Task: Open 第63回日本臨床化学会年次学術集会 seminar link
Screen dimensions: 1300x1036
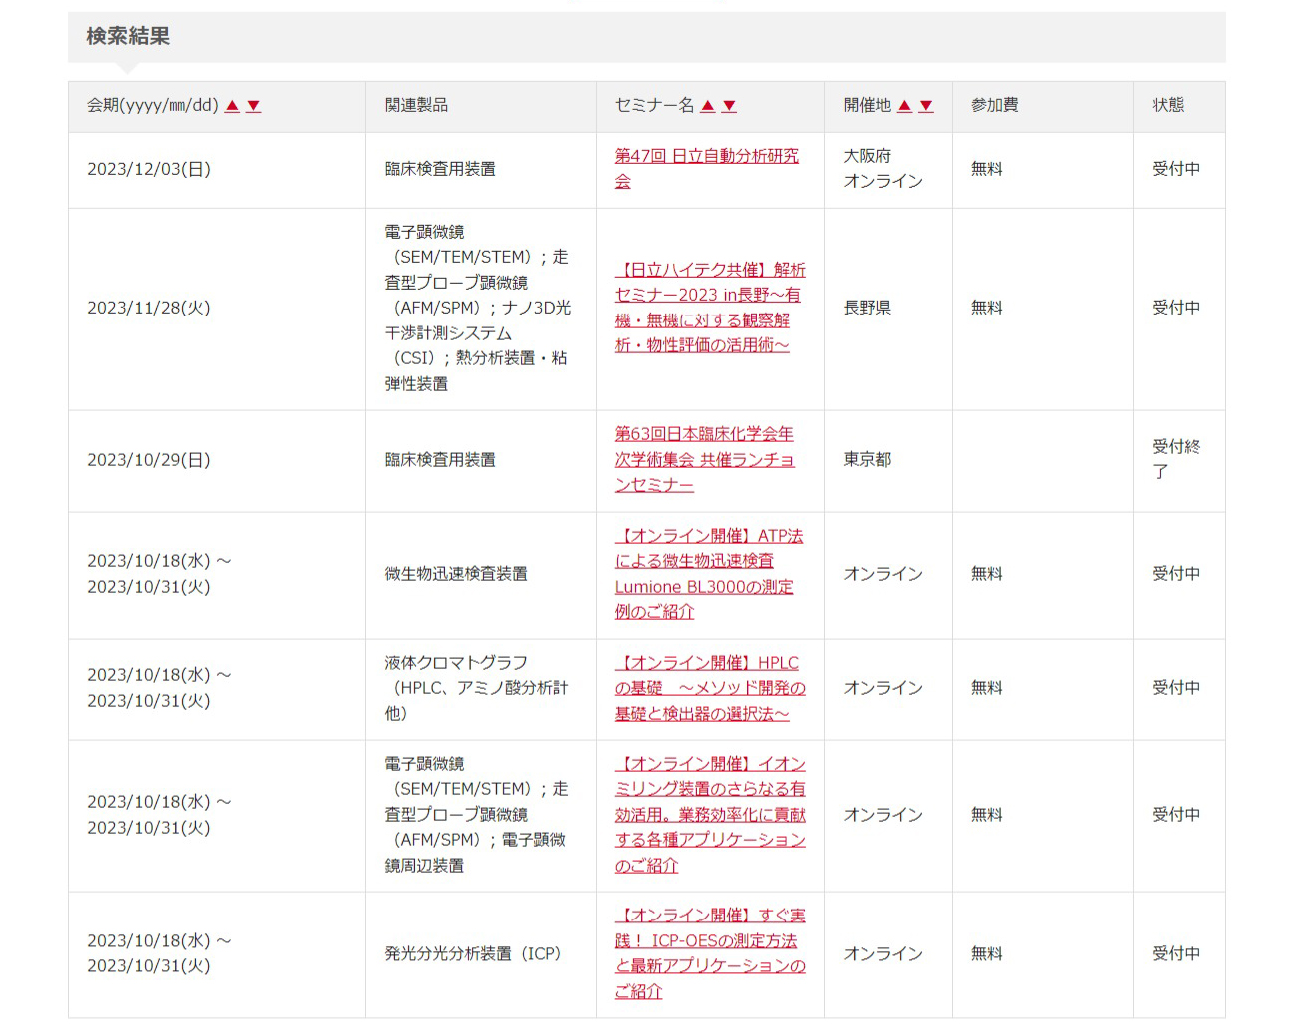Action: pos(705,460)
